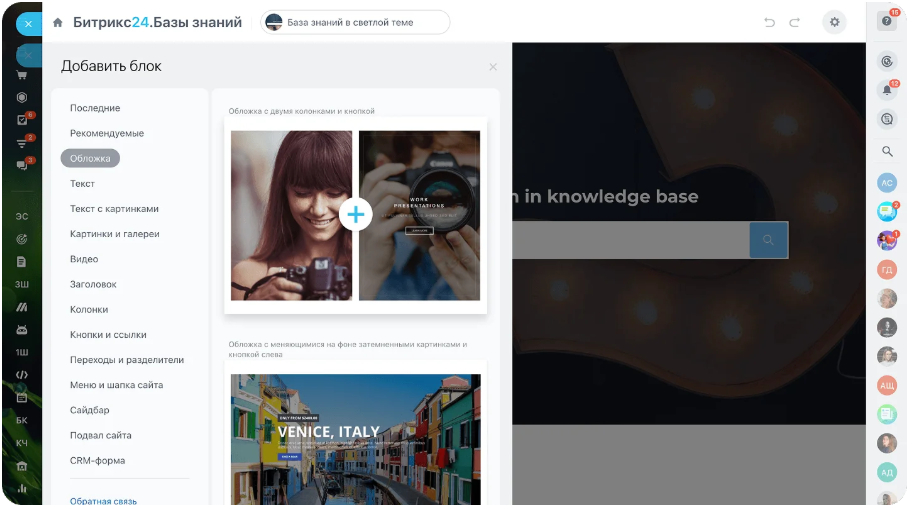Open the bar chart icon in left sidebar
This screenshot has height=509, width=913.
[x=22, y=488]
